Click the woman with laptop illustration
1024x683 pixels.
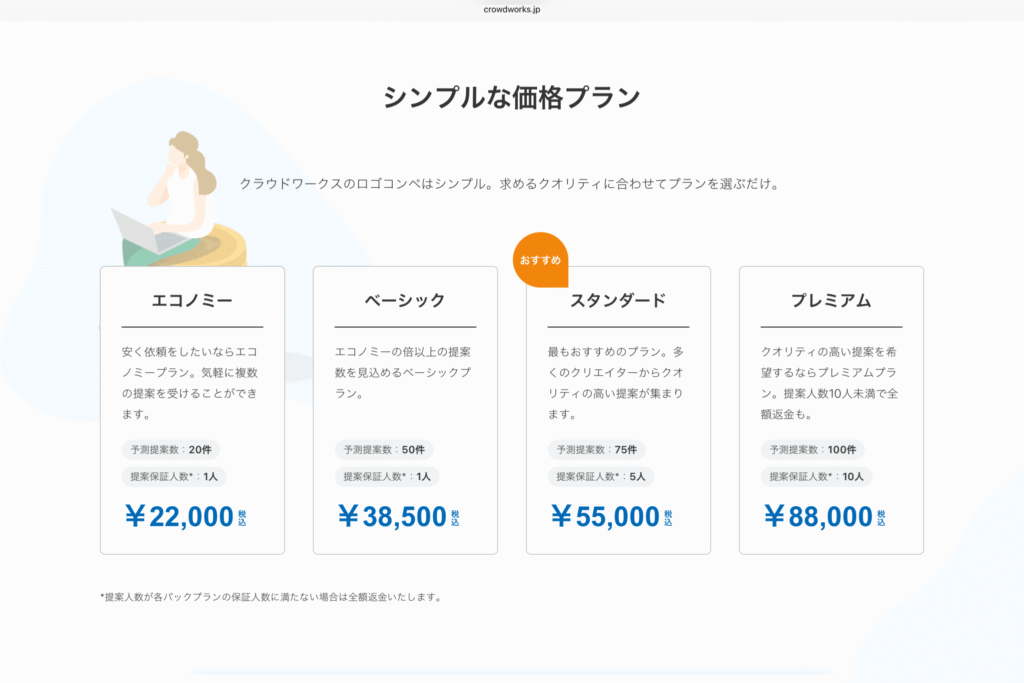[180, 203]
